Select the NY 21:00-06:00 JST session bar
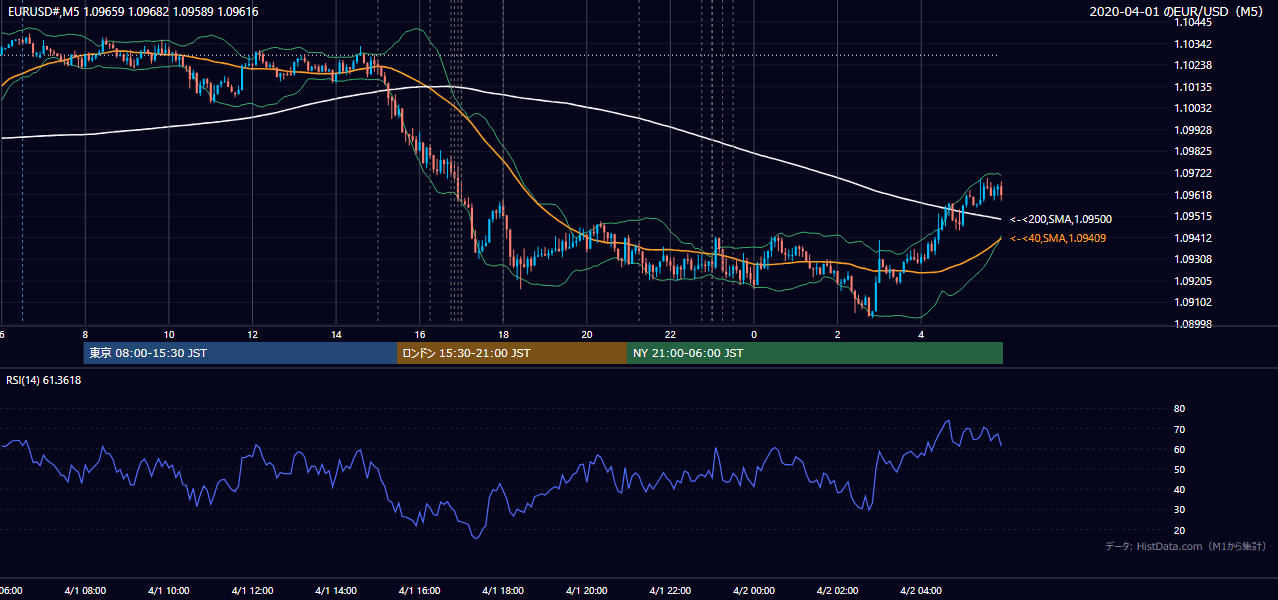Screen dimensions: 1278x600 (x=815, y=353)
